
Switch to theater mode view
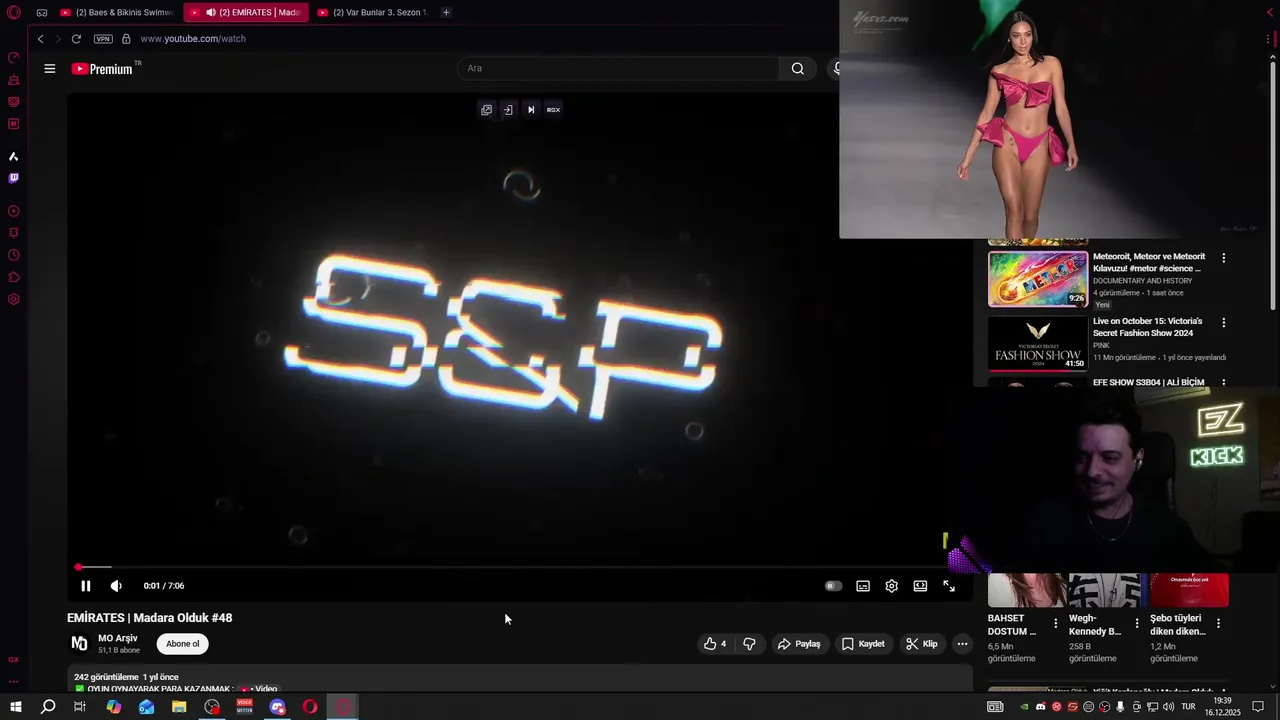click(x=920, y=586)
